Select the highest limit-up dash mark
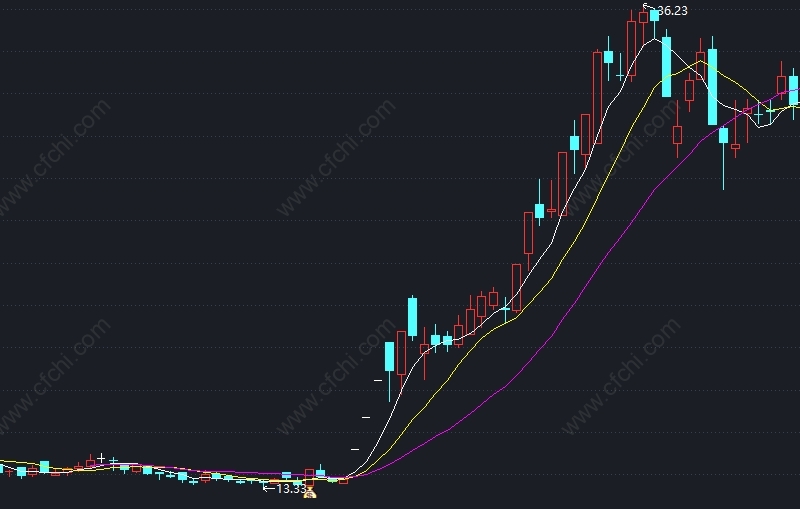 (x=378, y=380)
